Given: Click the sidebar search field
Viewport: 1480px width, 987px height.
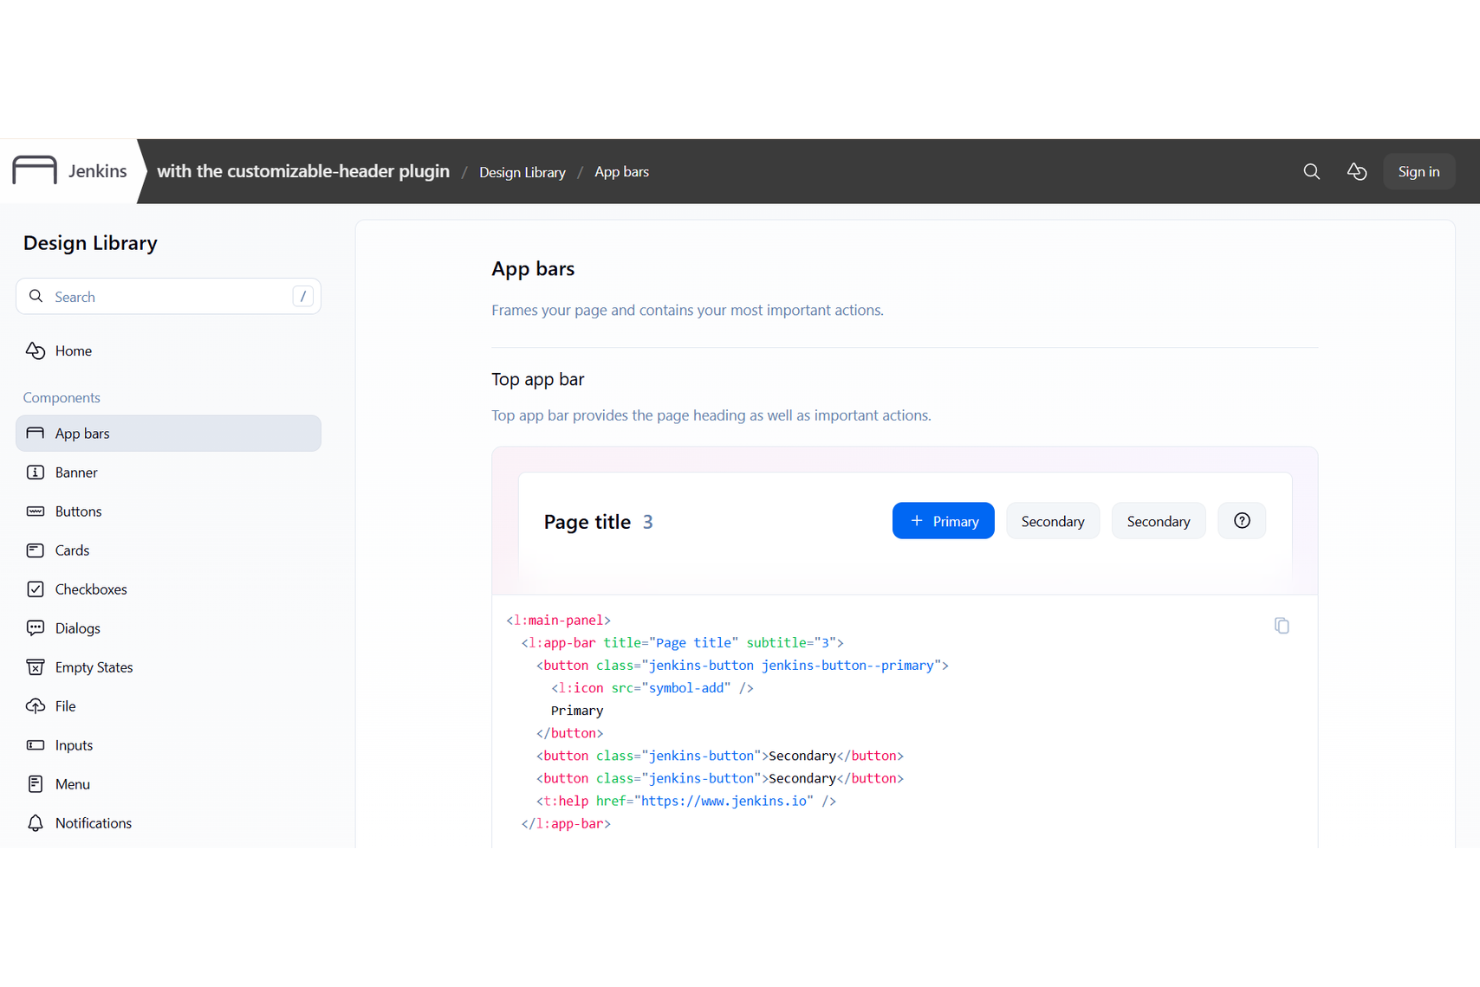Looking at the screenshot, I should 168,296.
